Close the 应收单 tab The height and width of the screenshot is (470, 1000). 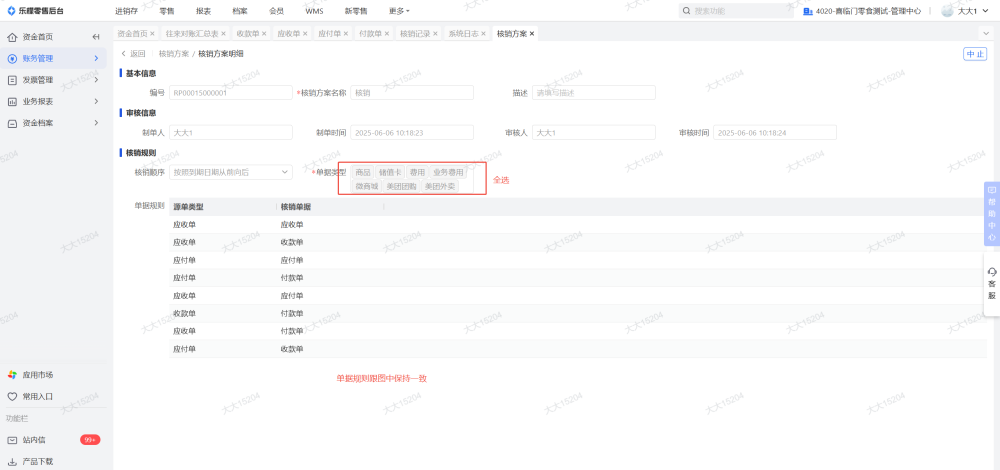[305, 33]
